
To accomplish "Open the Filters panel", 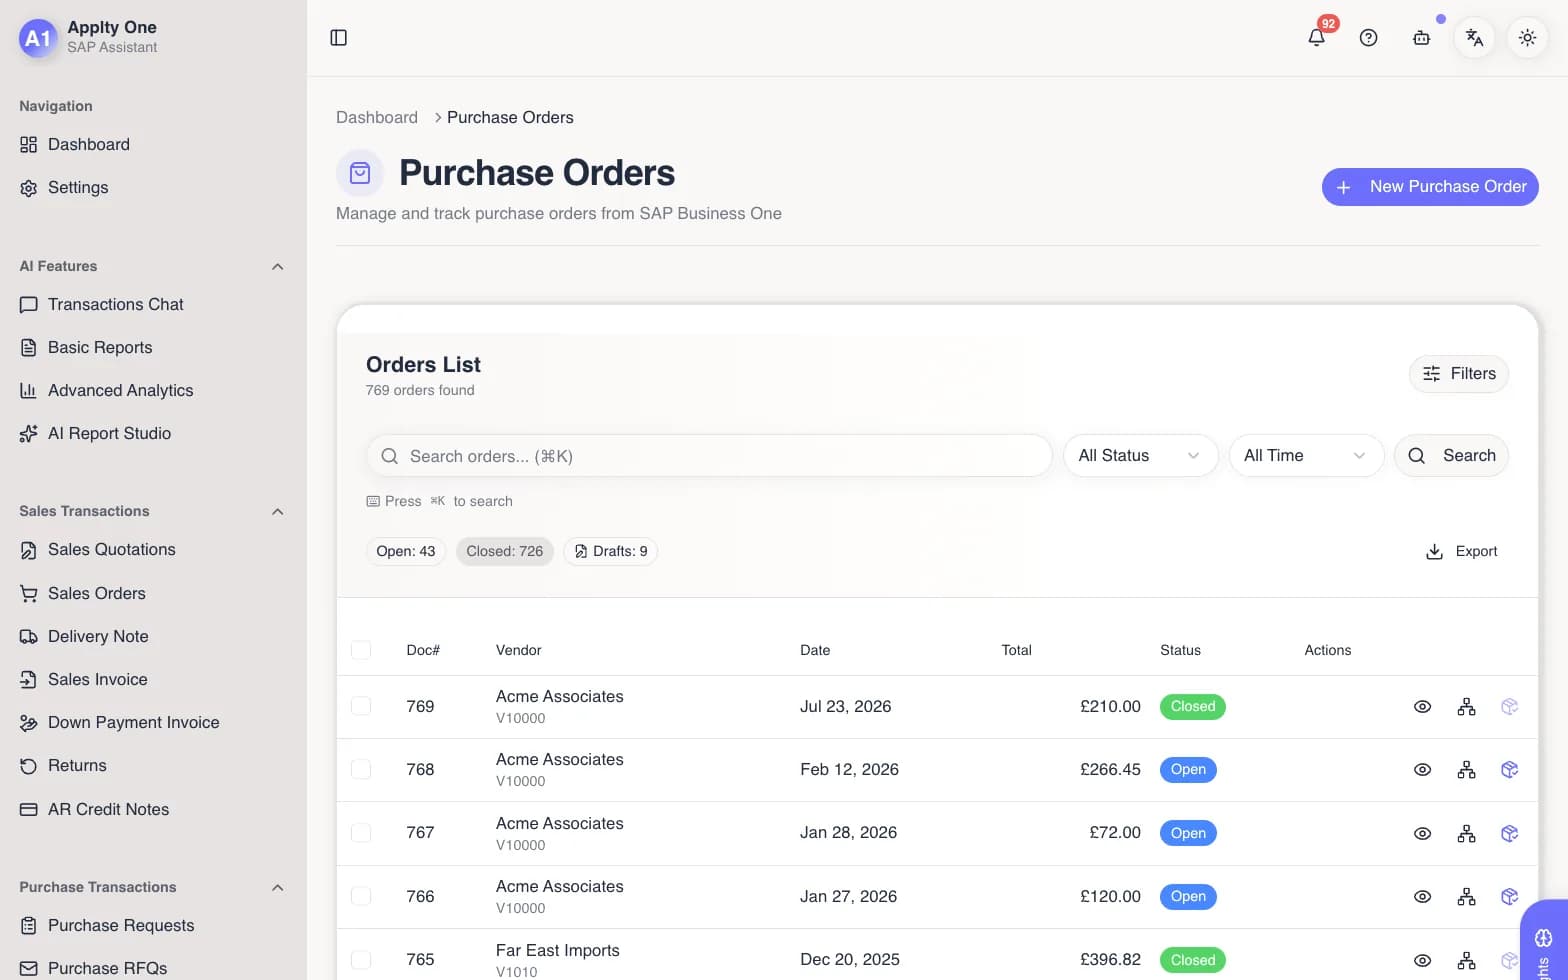I will click(1459, 374).
